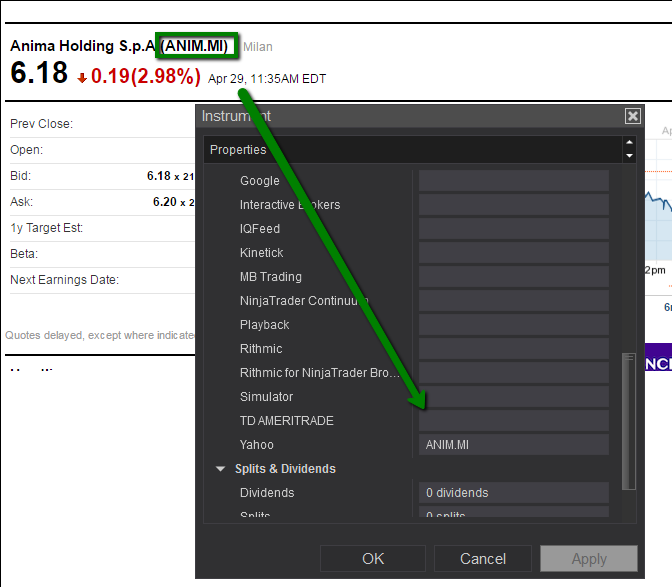
Task: Click the Bid value 6.18
Action: tap(159, 176)
